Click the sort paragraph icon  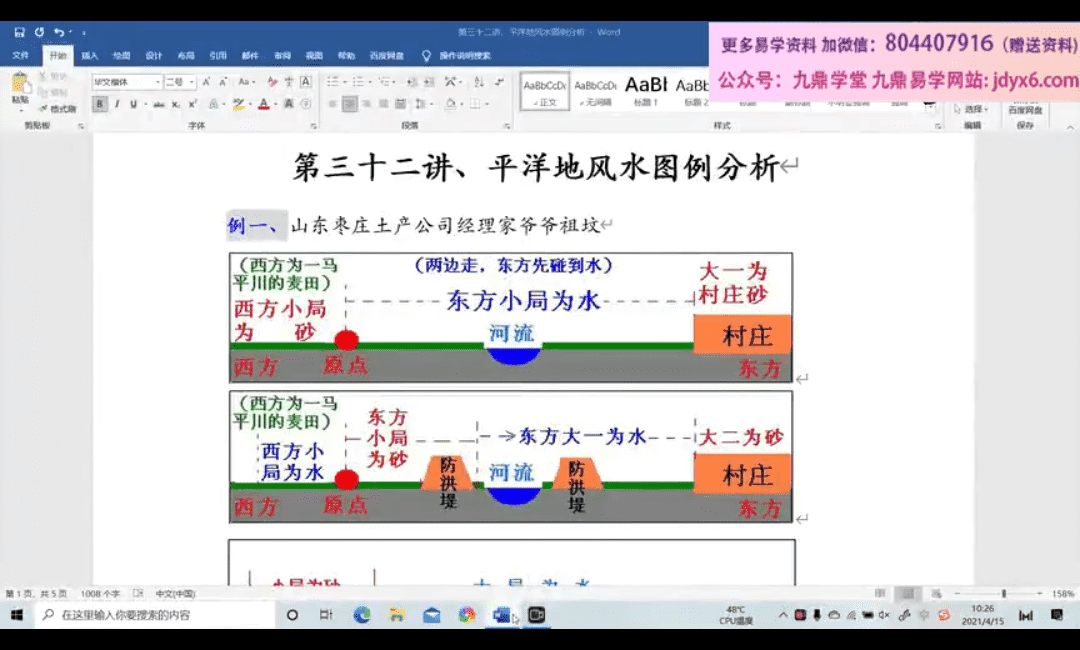coord(478,82)
